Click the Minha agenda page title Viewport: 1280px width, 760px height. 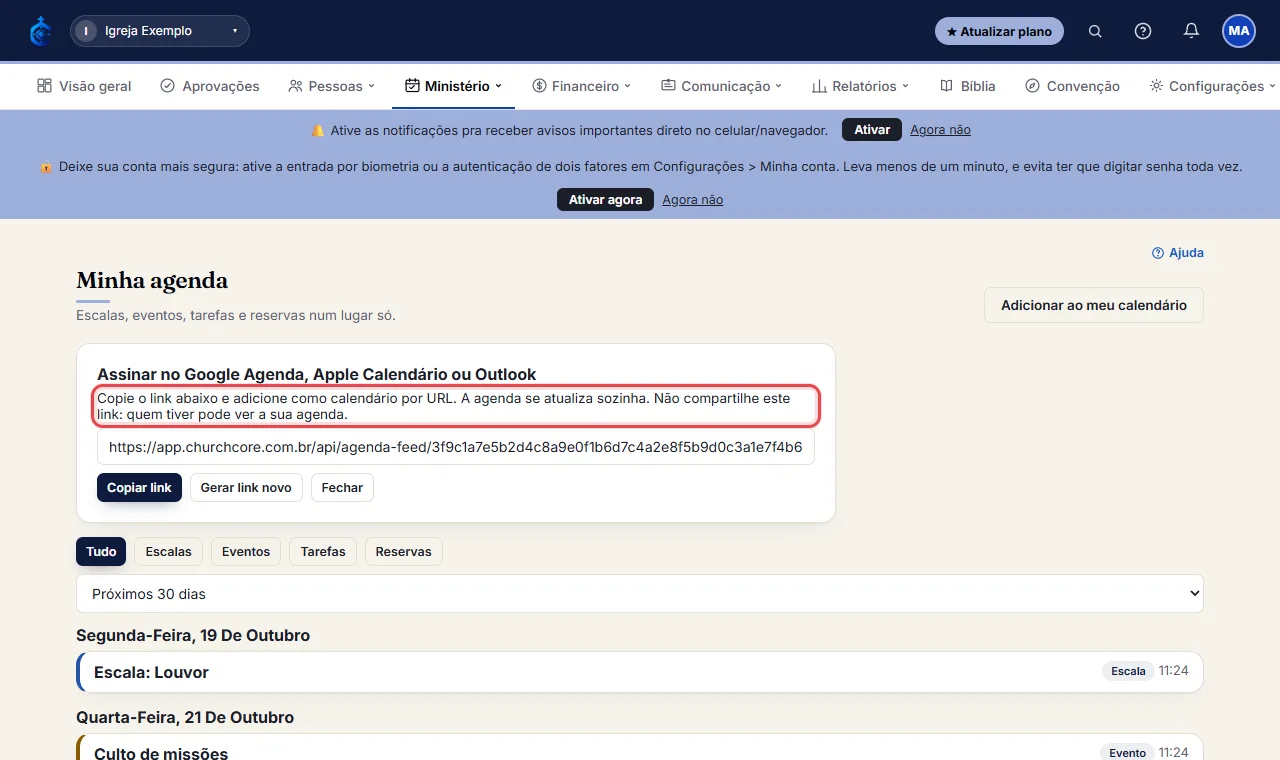point(152,281)
